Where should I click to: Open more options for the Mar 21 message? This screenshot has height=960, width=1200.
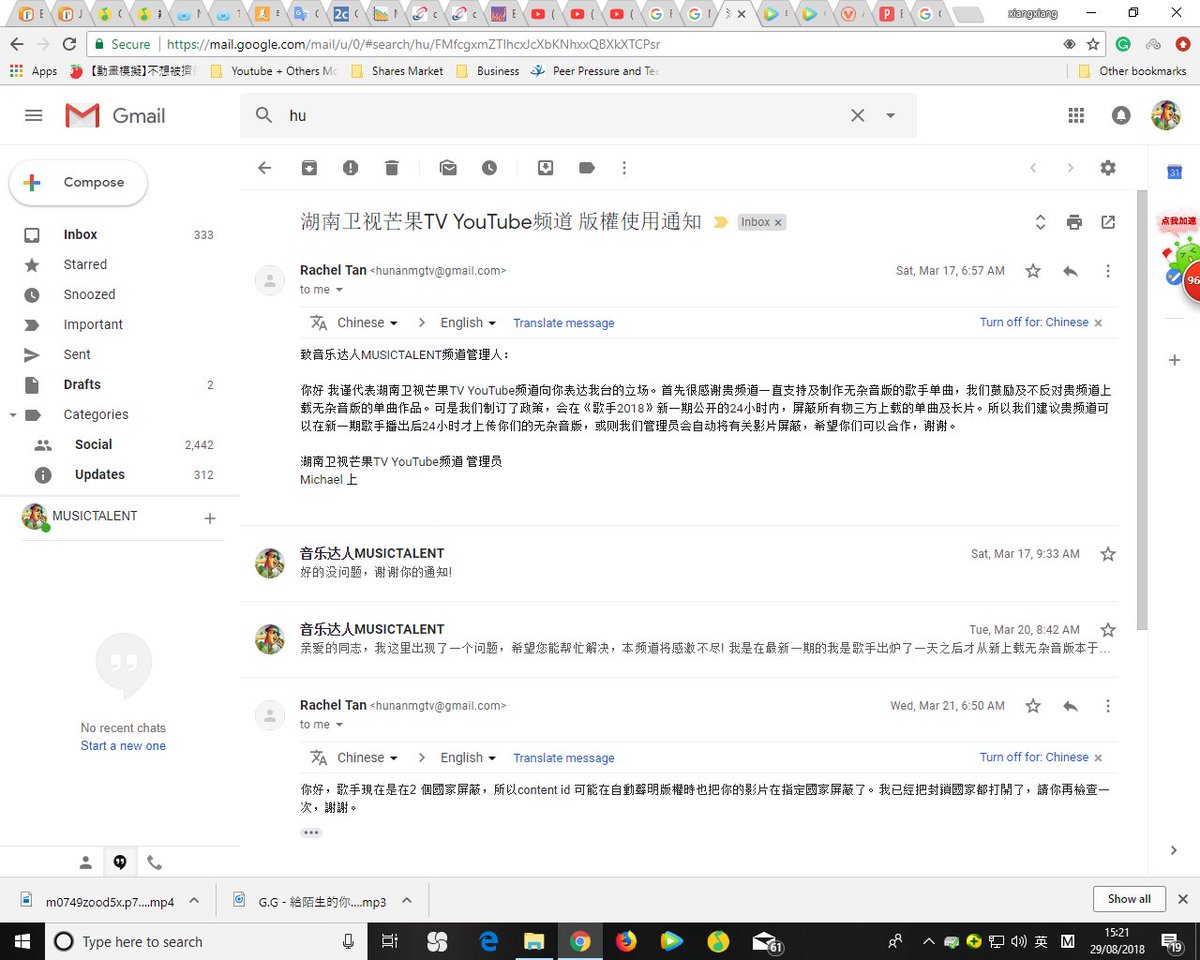point(1108,706)
